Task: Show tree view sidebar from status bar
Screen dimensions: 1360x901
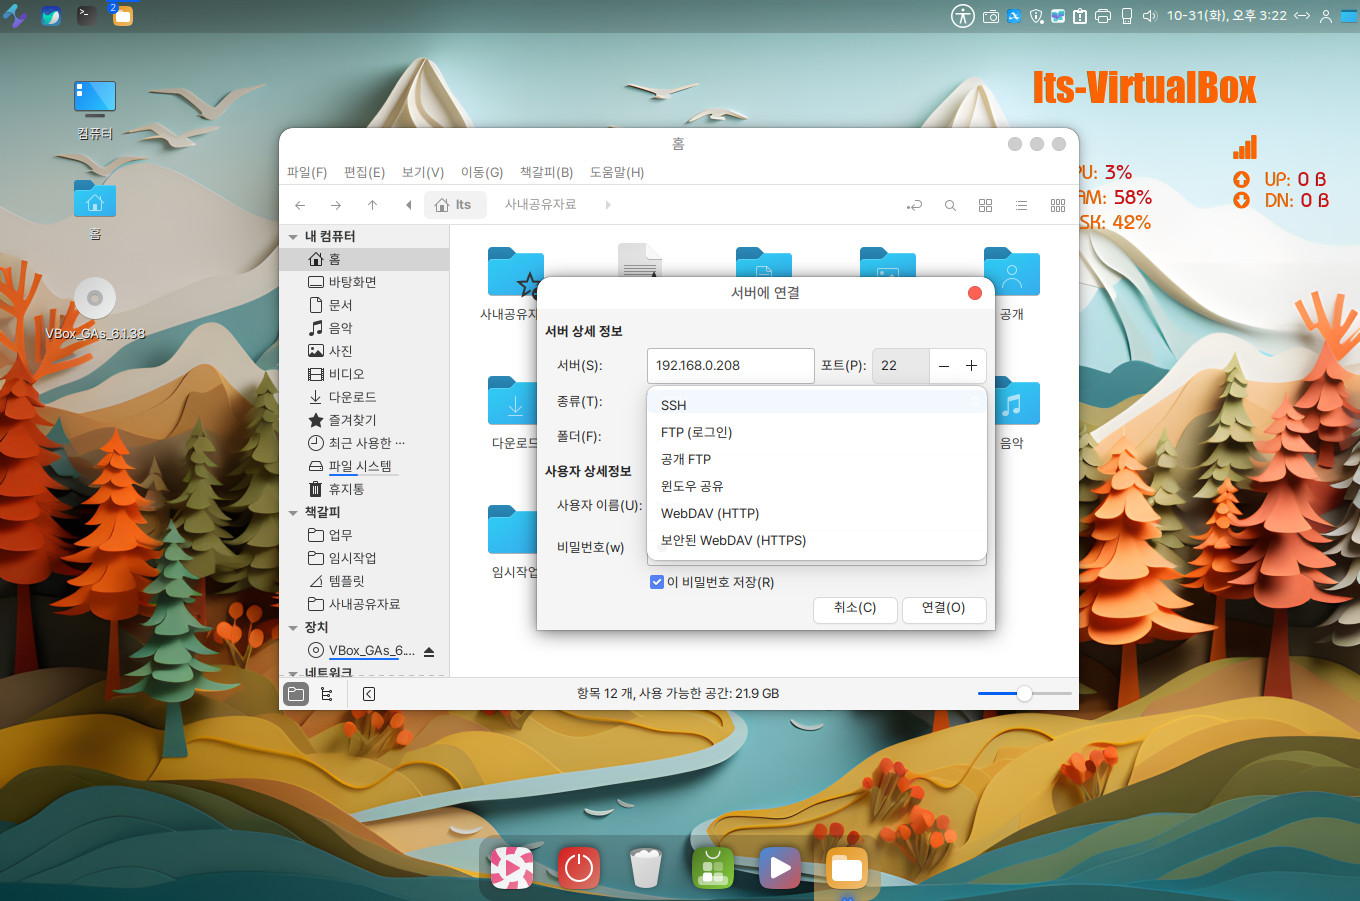Action: (327, 693)
